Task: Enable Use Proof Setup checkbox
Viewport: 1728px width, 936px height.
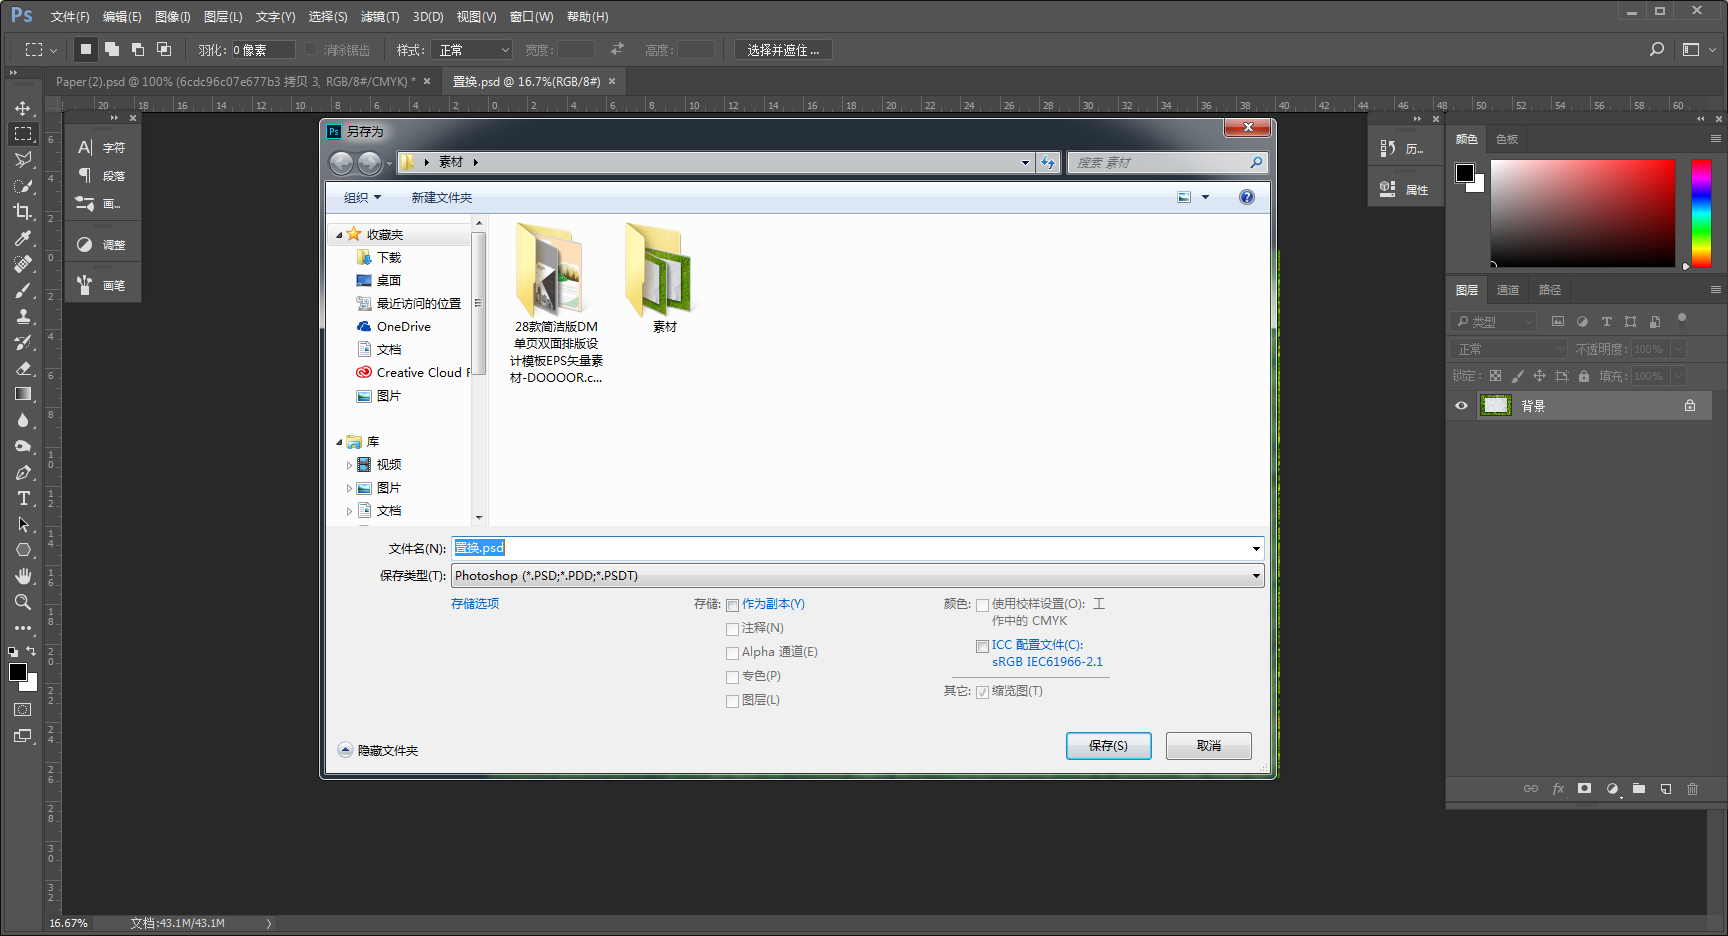Action: point(982,605)
